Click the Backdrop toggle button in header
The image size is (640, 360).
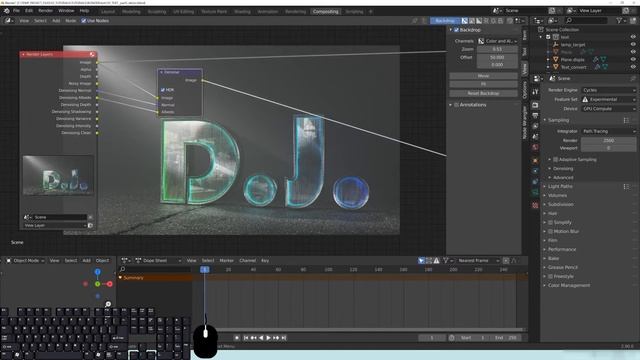(x=445, y=20)
